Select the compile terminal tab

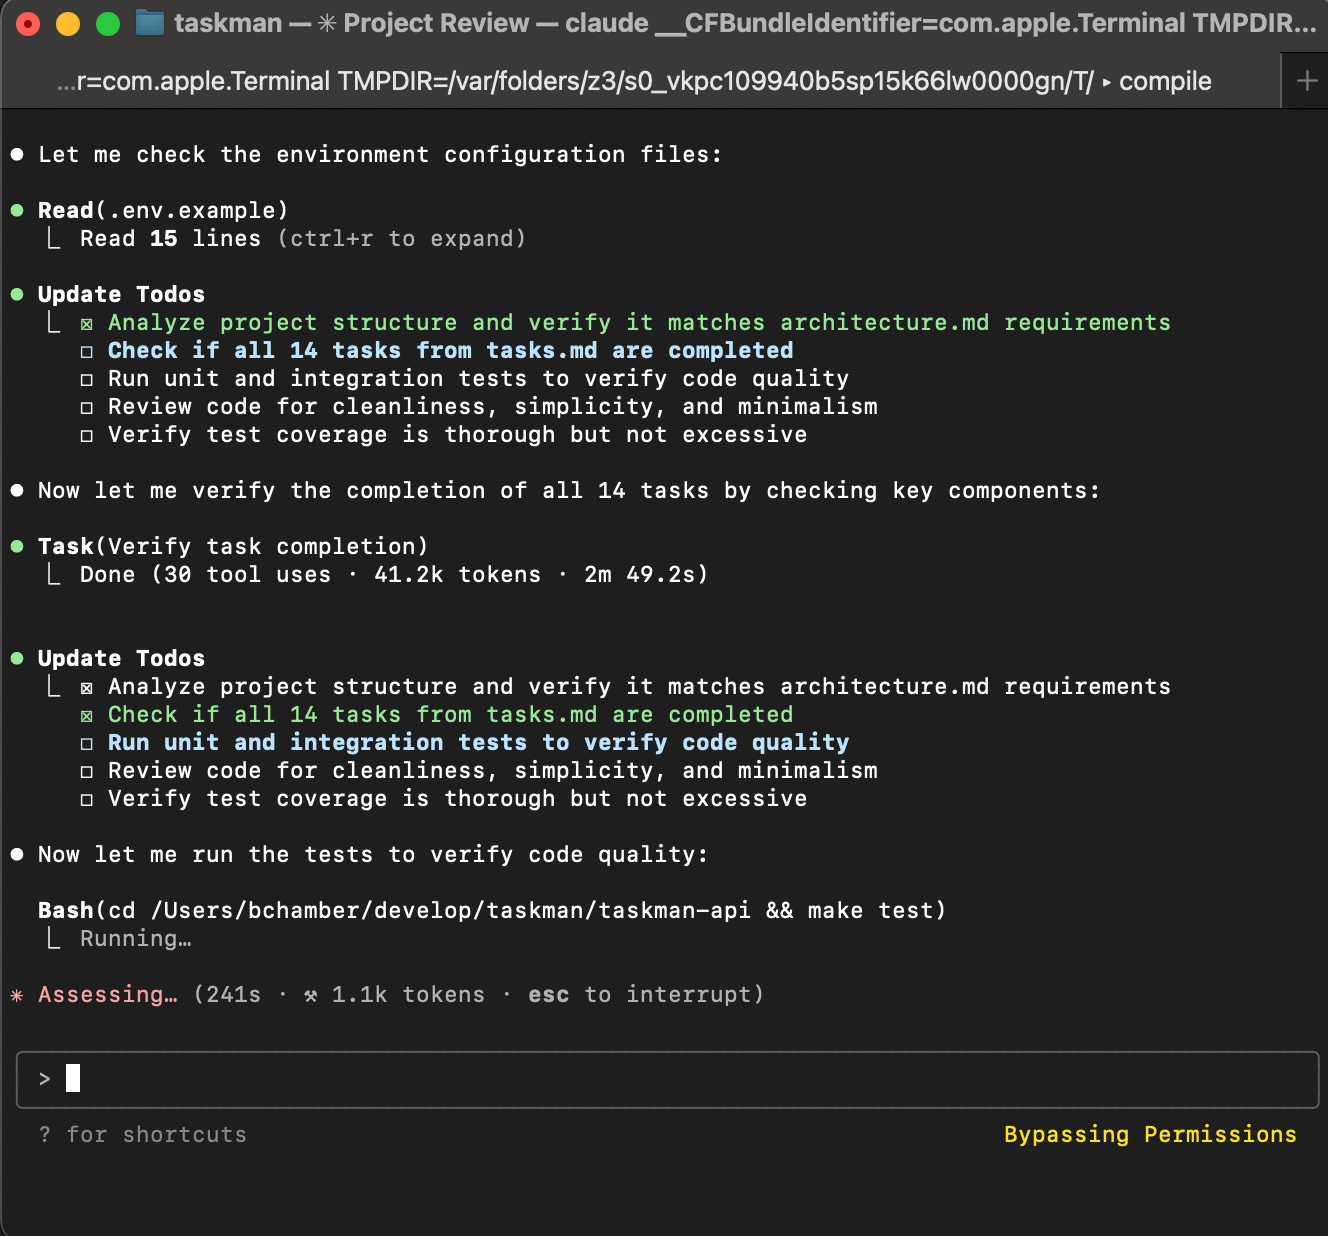(x=640, y=81)
